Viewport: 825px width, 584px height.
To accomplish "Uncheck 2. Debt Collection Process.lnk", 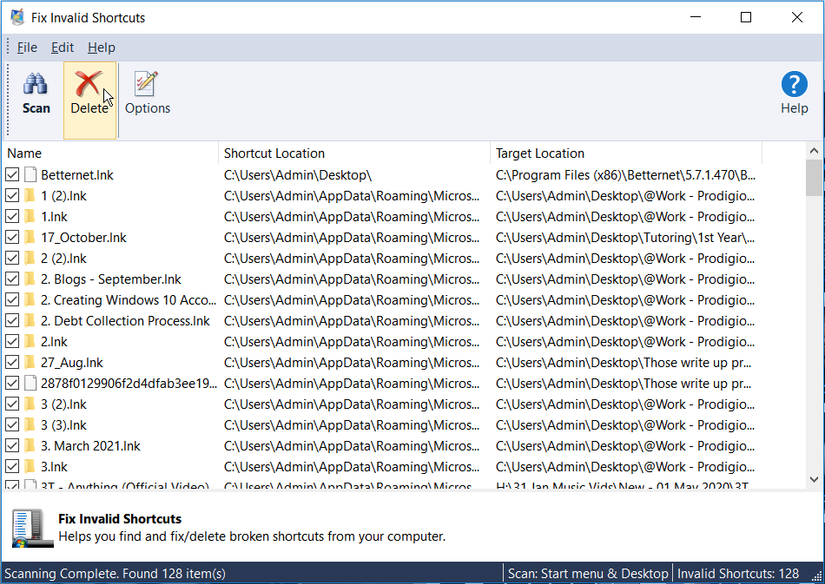I will 10,320.
